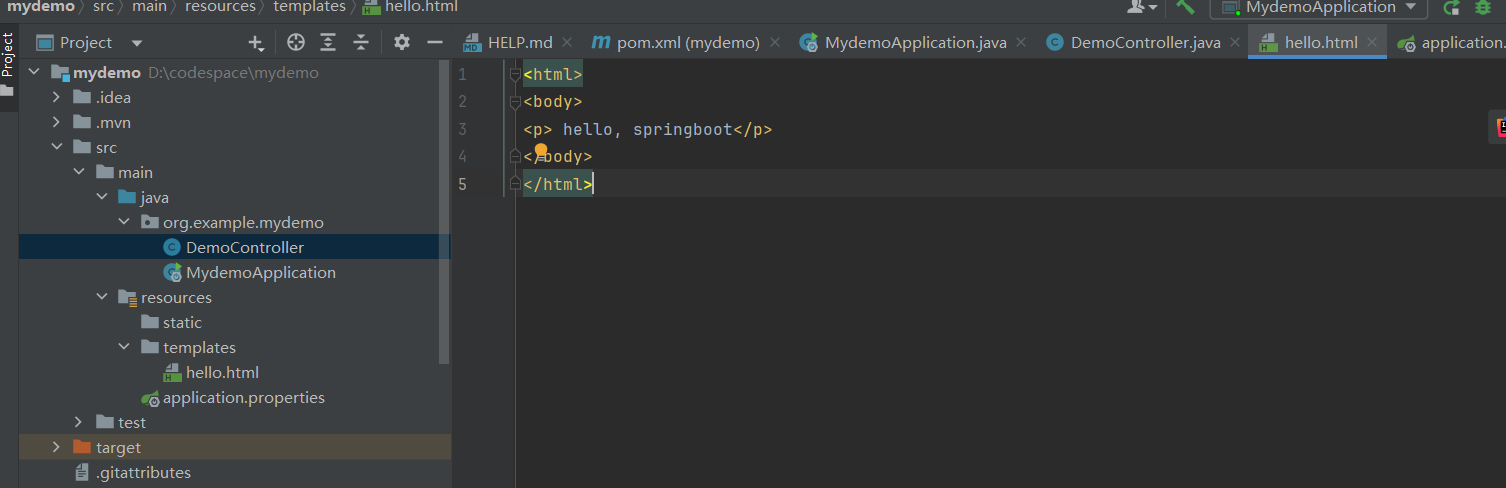Select opened file with the crosshair icon
The image size is (1506, 488).
click(295, 42)
